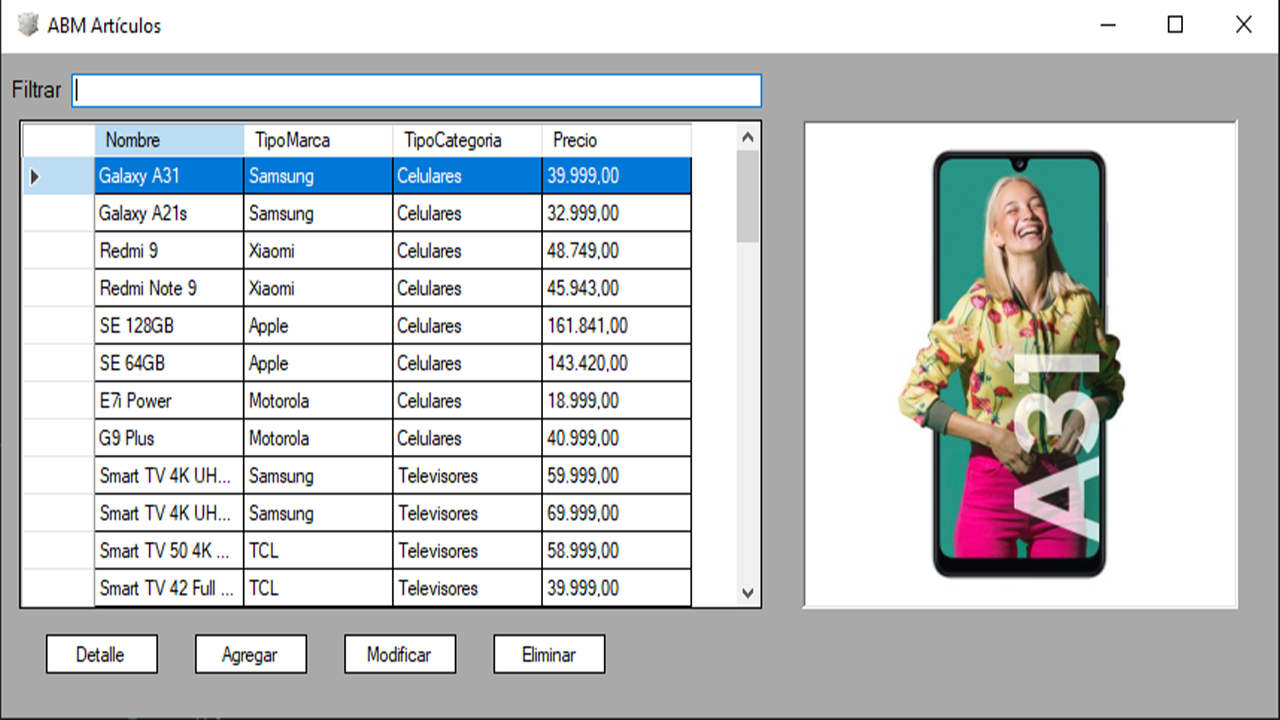
Task: Open the Detalle button
Action: [101, 655]
